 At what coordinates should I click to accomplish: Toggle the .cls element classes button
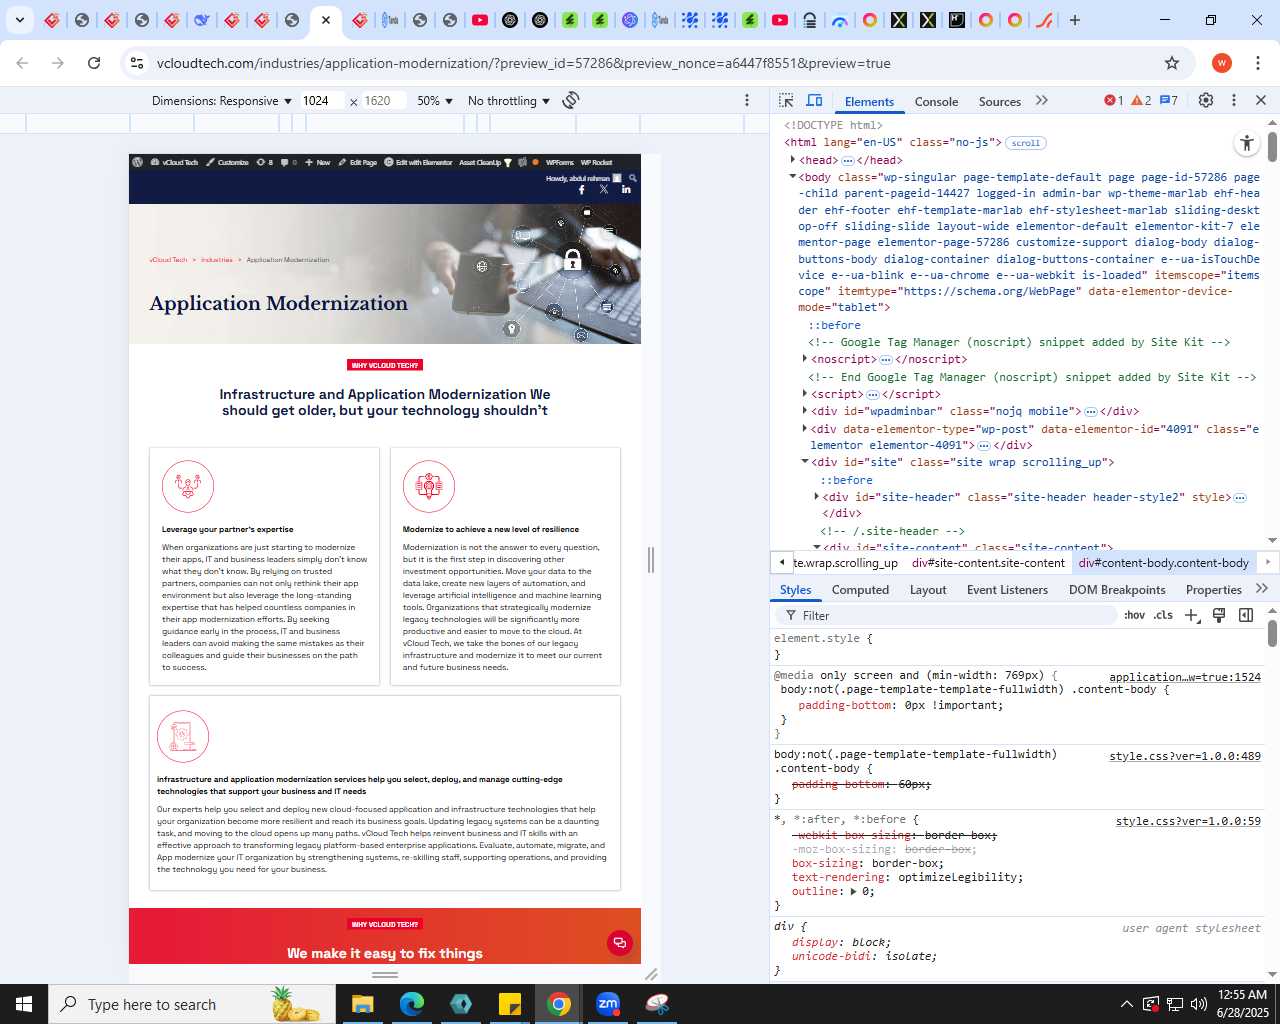(x=1163, y=615)
